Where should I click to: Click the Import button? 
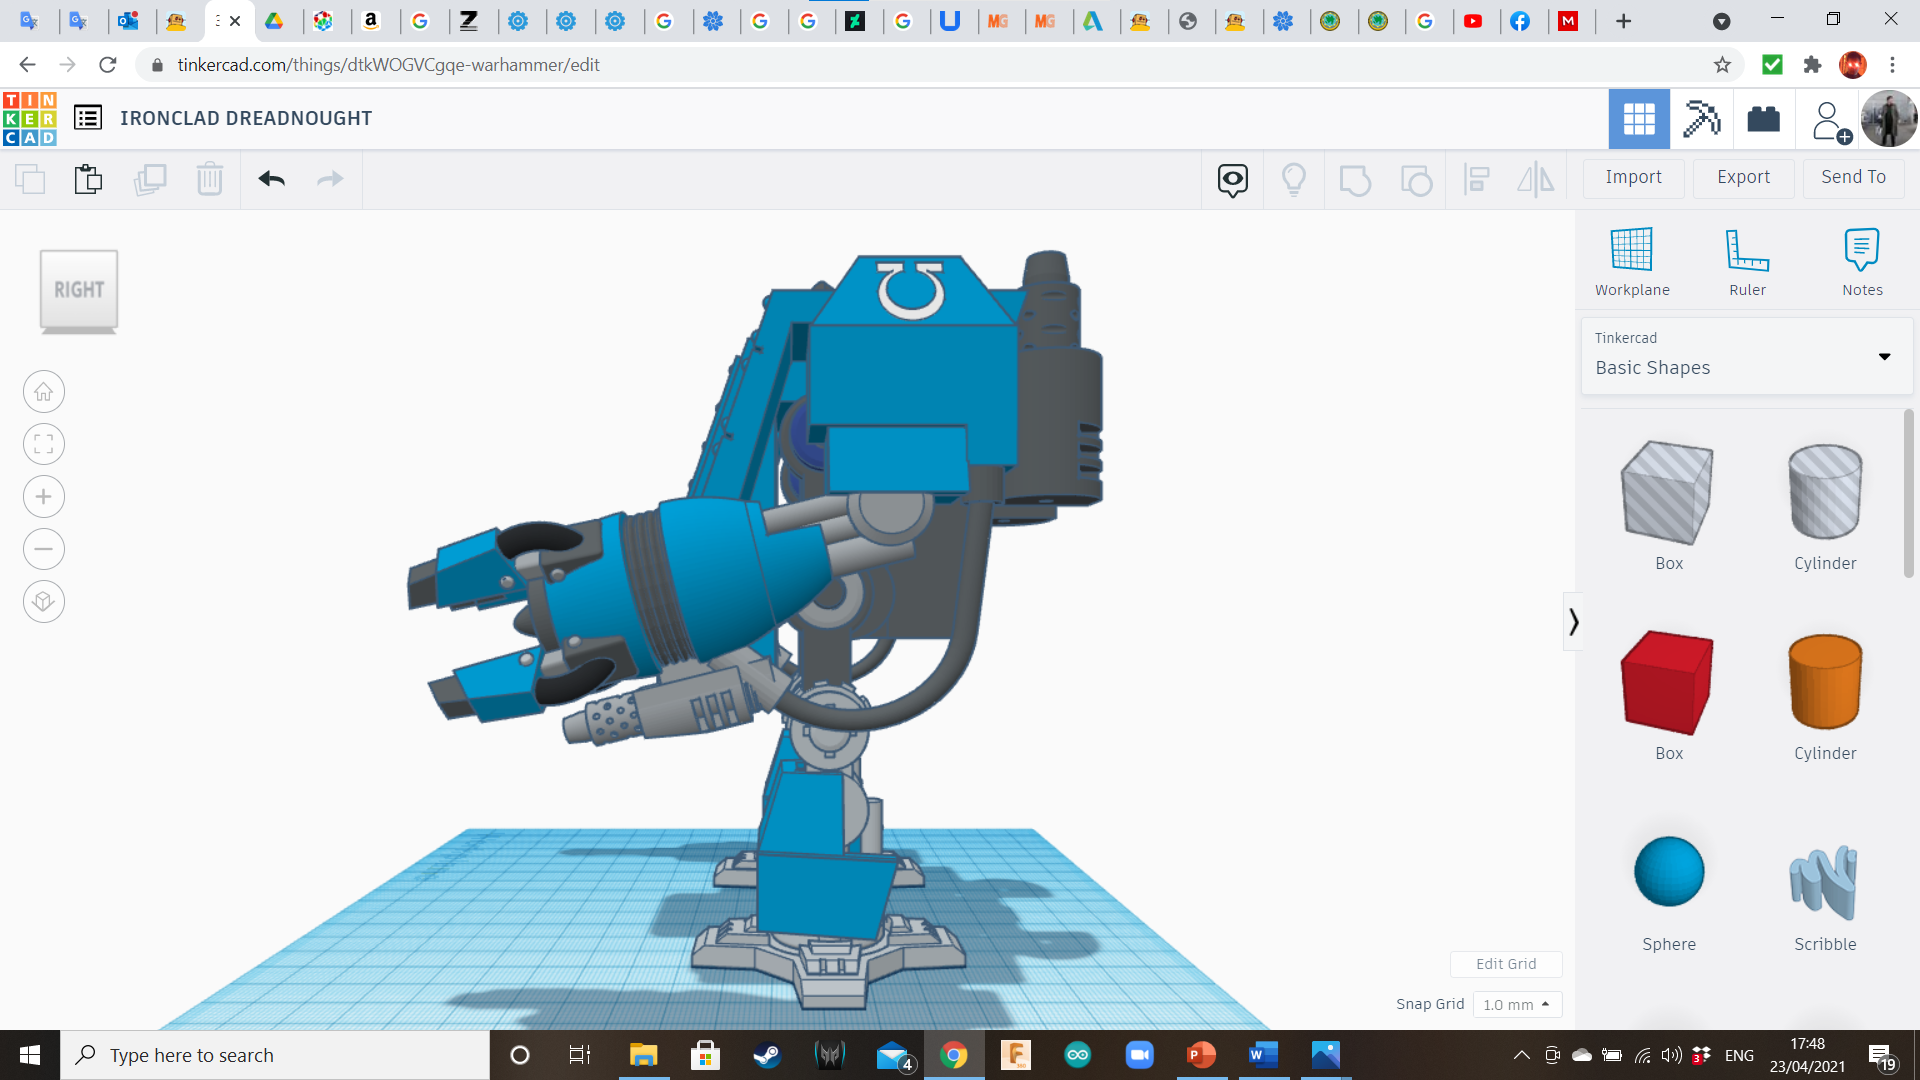(x=1632, y=178)
